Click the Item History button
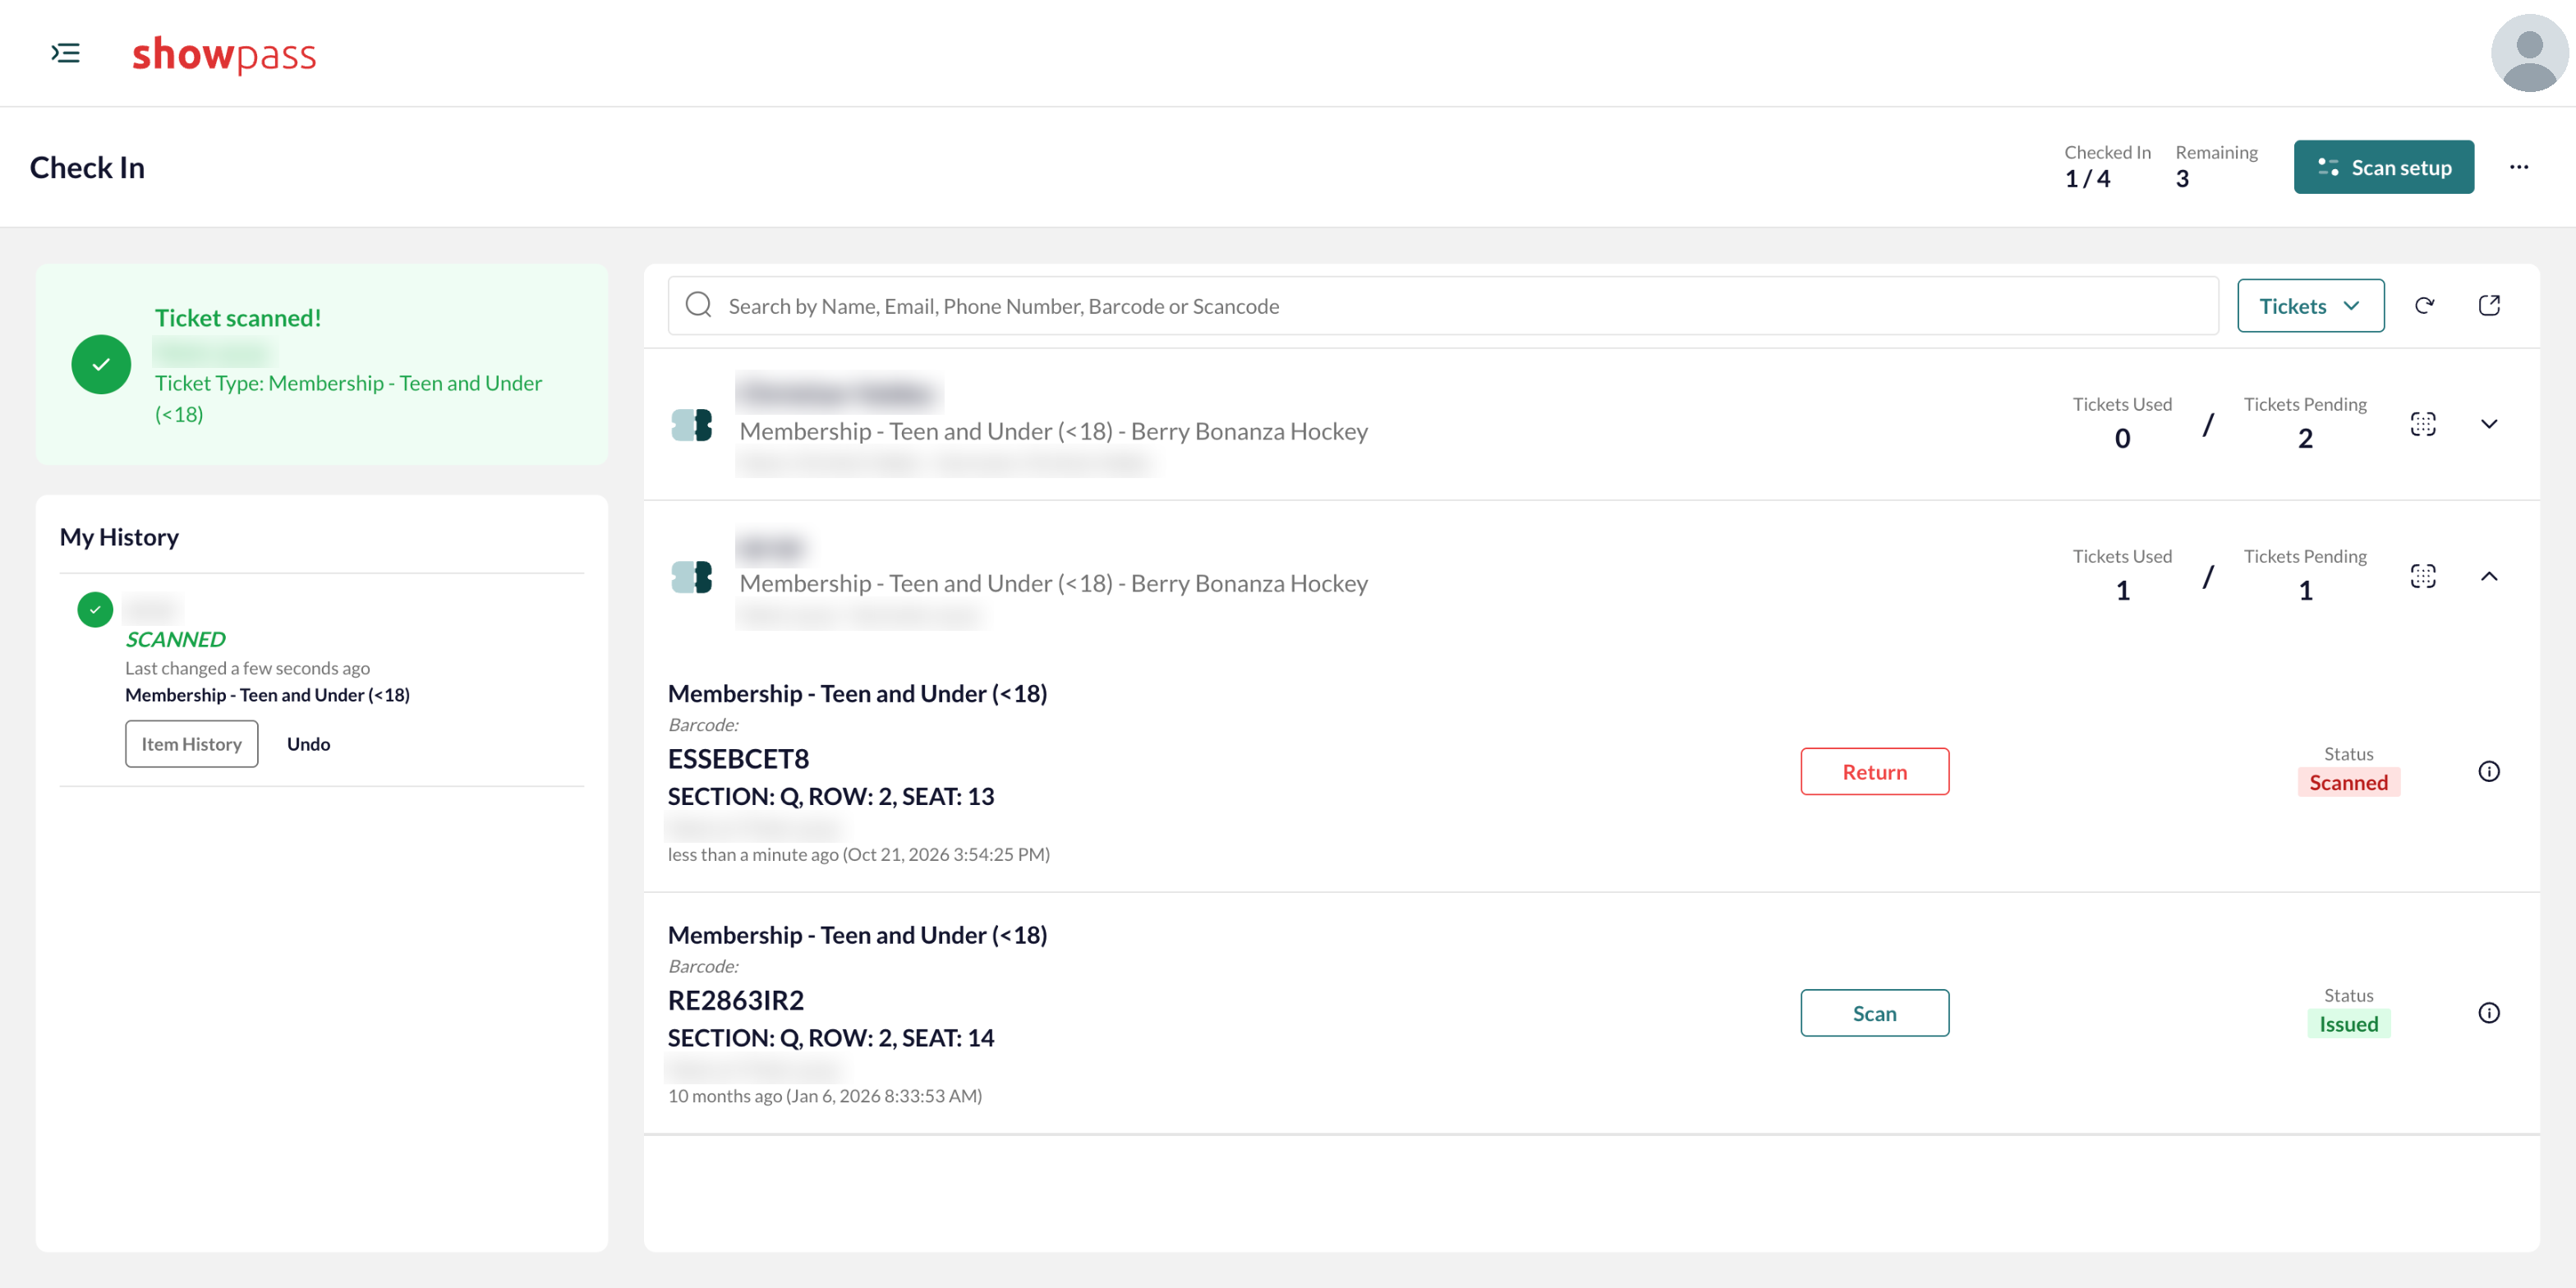Screen dimensions: 2576x1288 coord(191,744)
